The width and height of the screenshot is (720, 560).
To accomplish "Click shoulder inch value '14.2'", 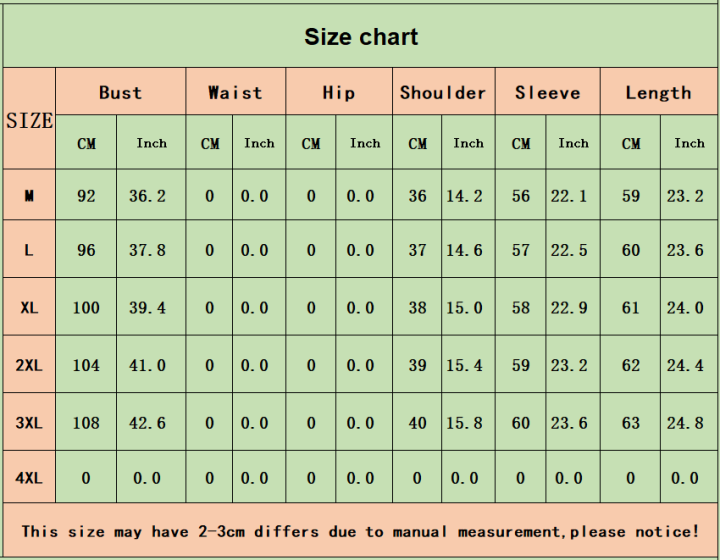I will [x=464, y=196].
